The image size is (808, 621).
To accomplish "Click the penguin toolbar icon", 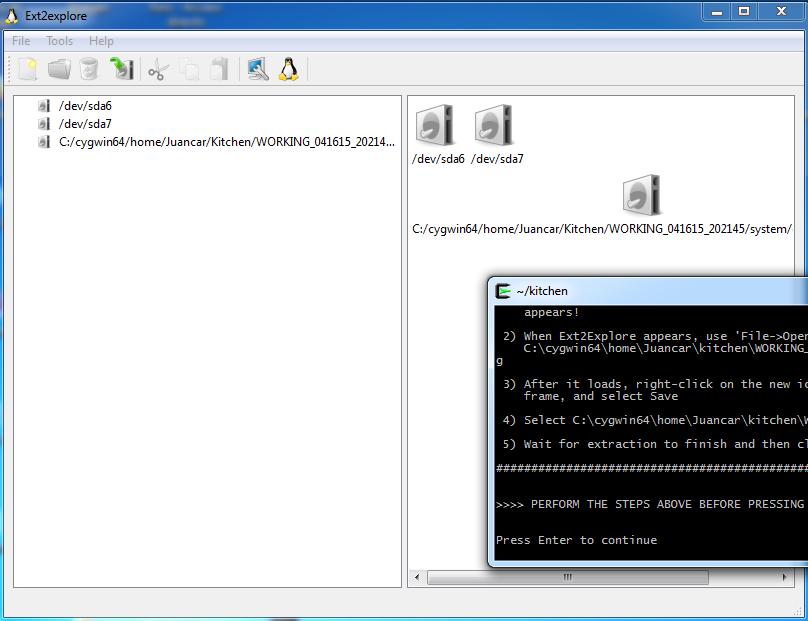I will tap(289, 69).
